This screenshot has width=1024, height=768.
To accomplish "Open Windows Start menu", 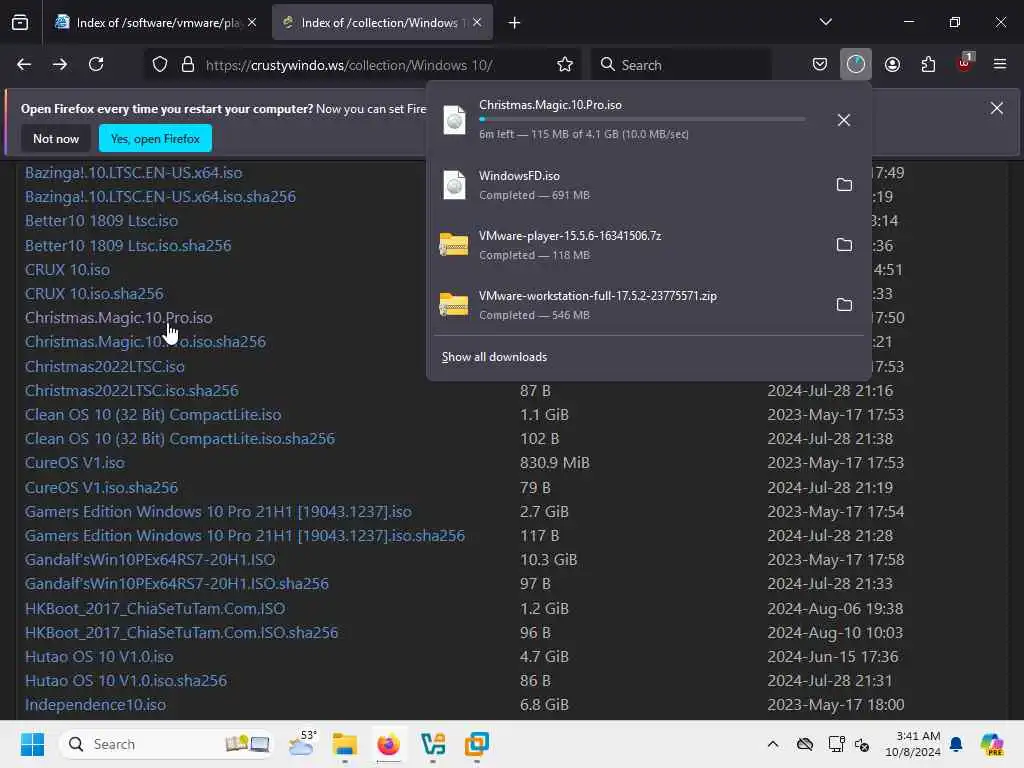I will 32,744.
